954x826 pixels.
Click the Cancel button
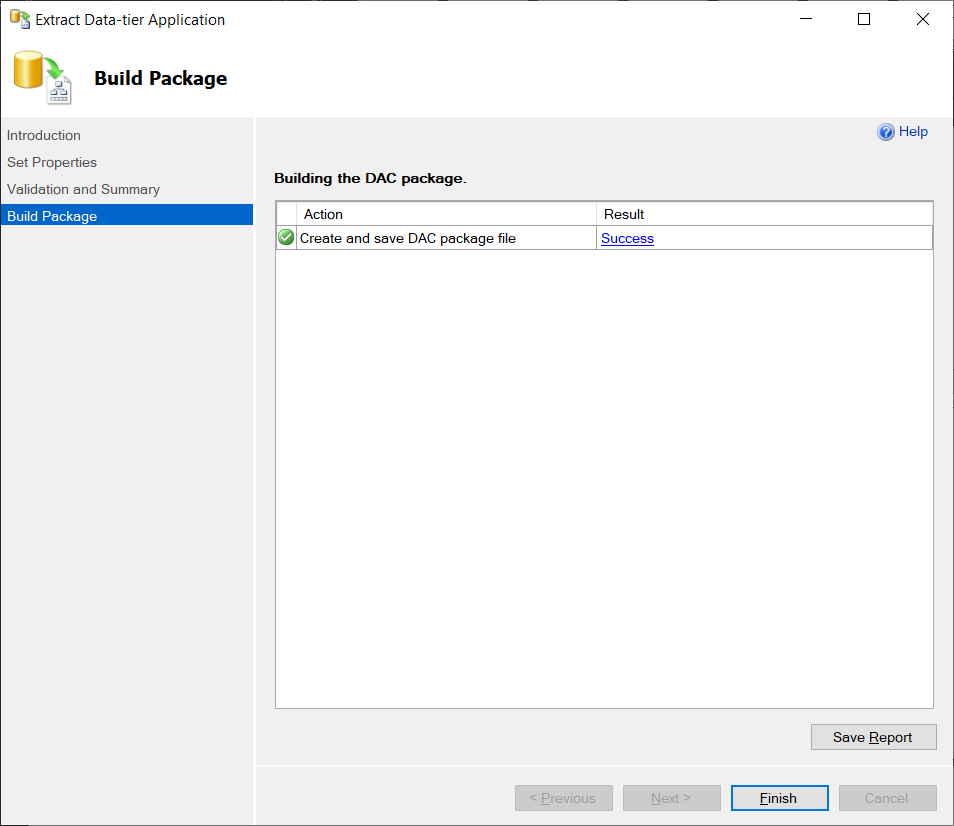887,798
